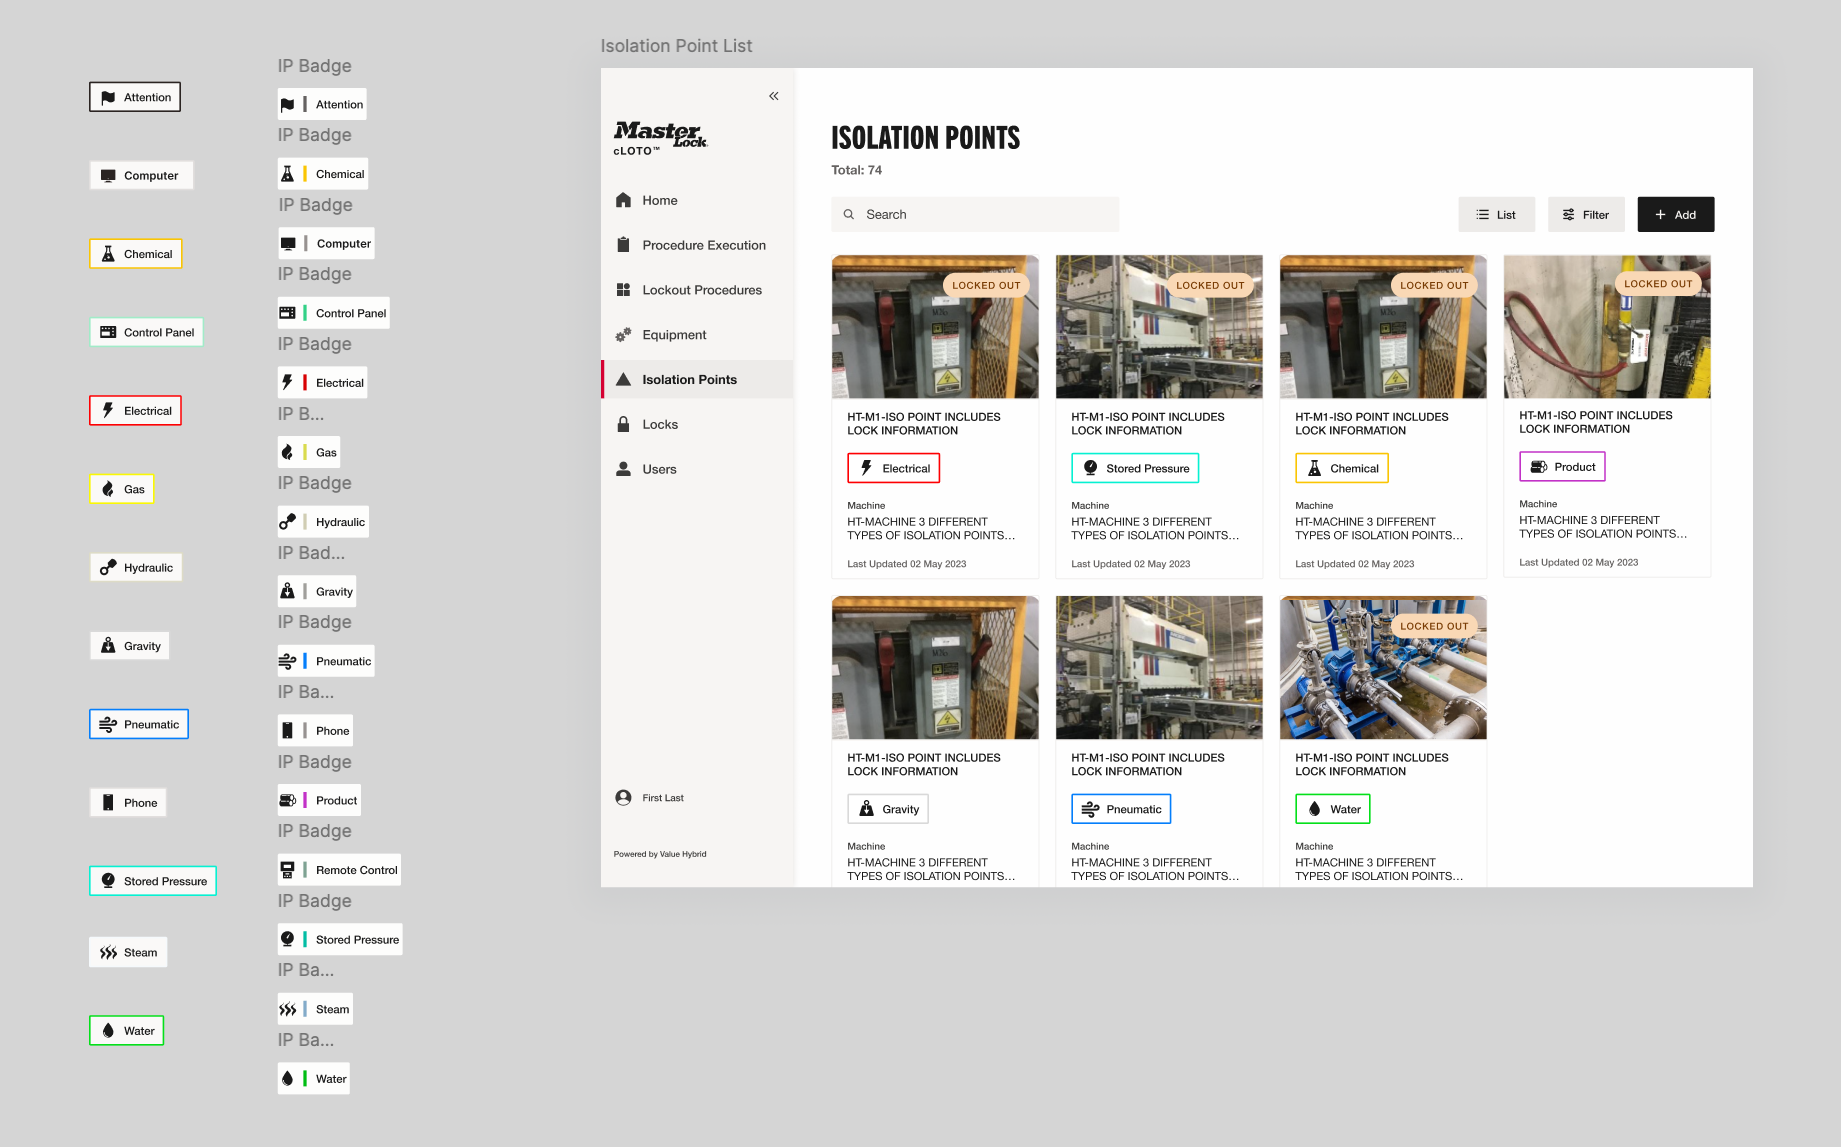Select the outlined Computer badge
1841x1147 pixels.
141,175
